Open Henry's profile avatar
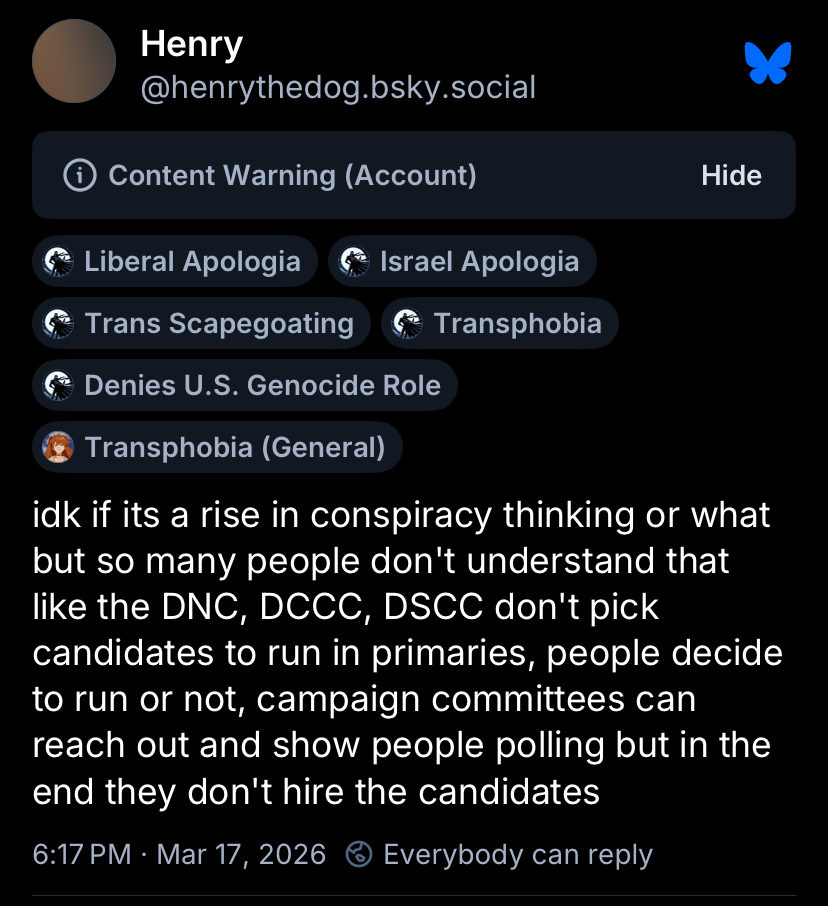The height and width of the screenshot is (906, 828). pyautogui.click(x=74, y=61)
